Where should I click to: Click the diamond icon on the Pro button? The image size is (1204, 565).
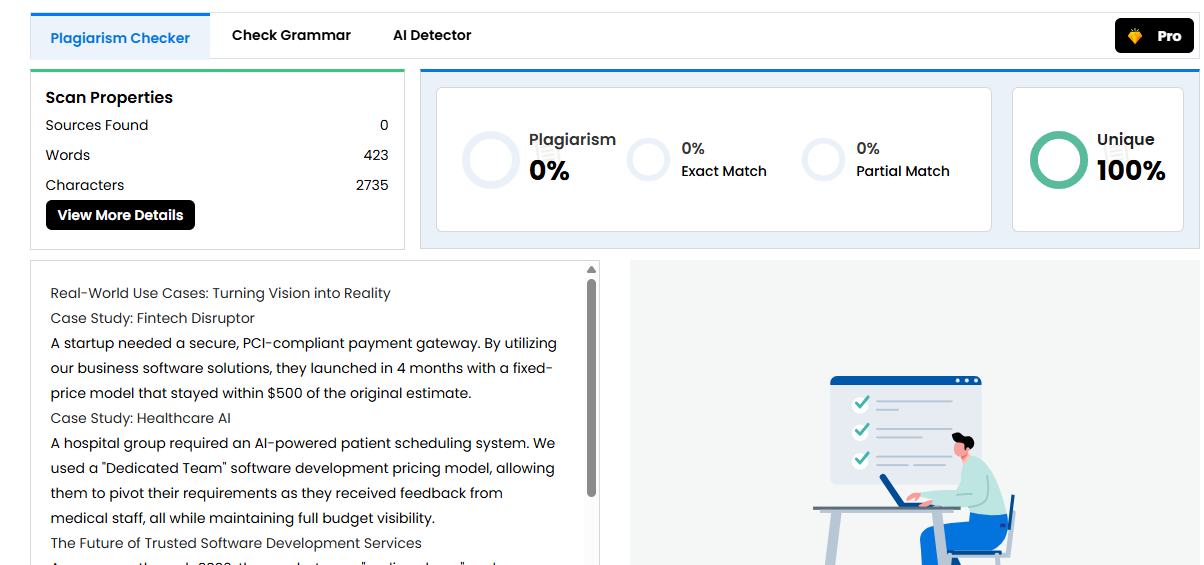coord(1135,36)
